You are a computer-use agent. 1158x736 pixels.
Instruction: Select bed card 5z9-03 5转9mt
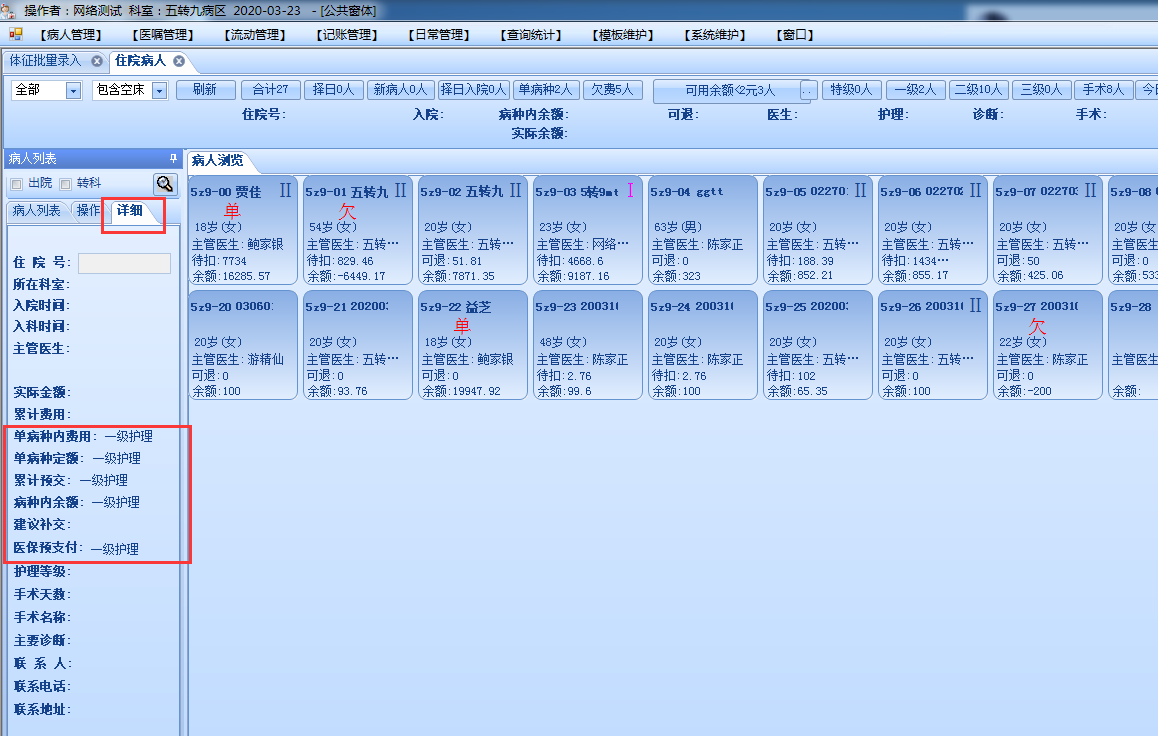[588, 230]
